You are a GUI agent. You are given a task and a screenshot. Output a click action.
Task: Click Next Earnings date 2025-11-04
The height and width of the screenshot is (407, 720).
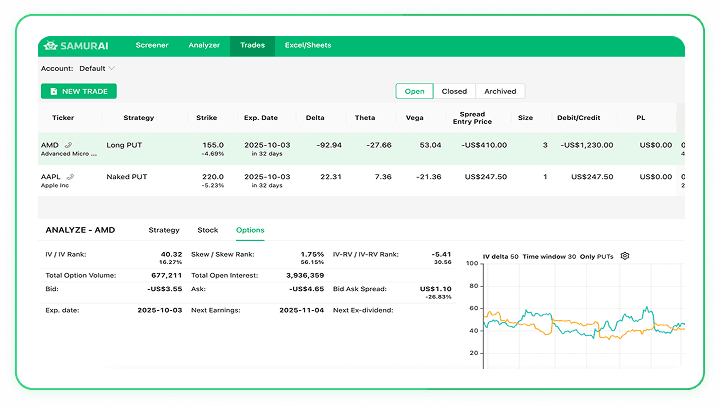301,311
